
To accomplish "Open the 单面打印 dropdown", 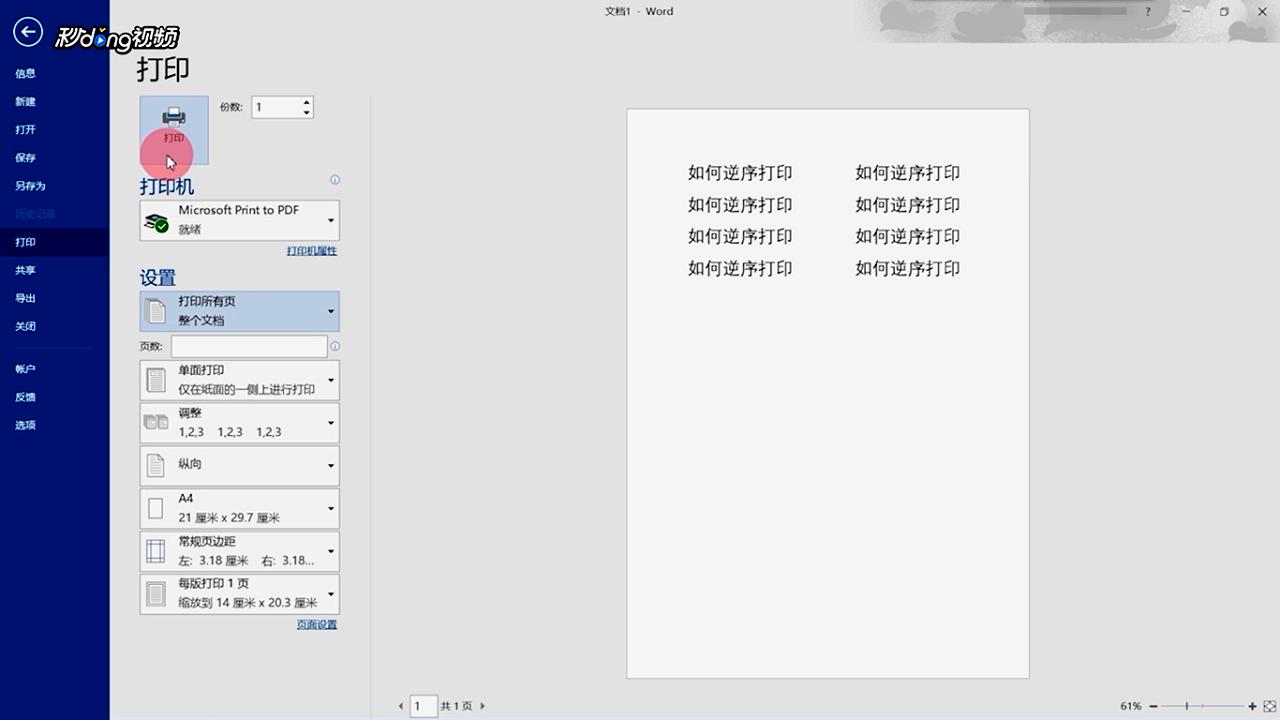I will (239, 380).
